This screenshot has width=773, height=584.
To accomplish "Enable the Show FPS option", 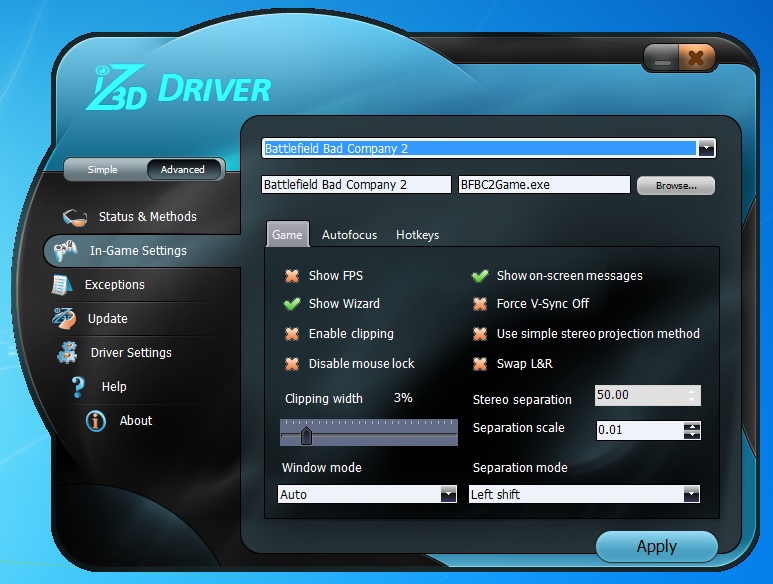I will [292, 275].
